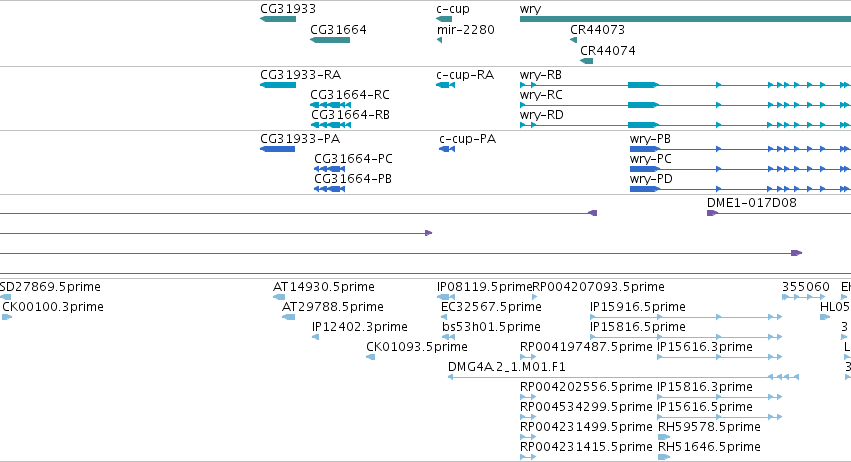Viewport: 851px width, 462px height.
Task: Click the CK00100.3prime EST label
Action: click(x=53, y=307)
